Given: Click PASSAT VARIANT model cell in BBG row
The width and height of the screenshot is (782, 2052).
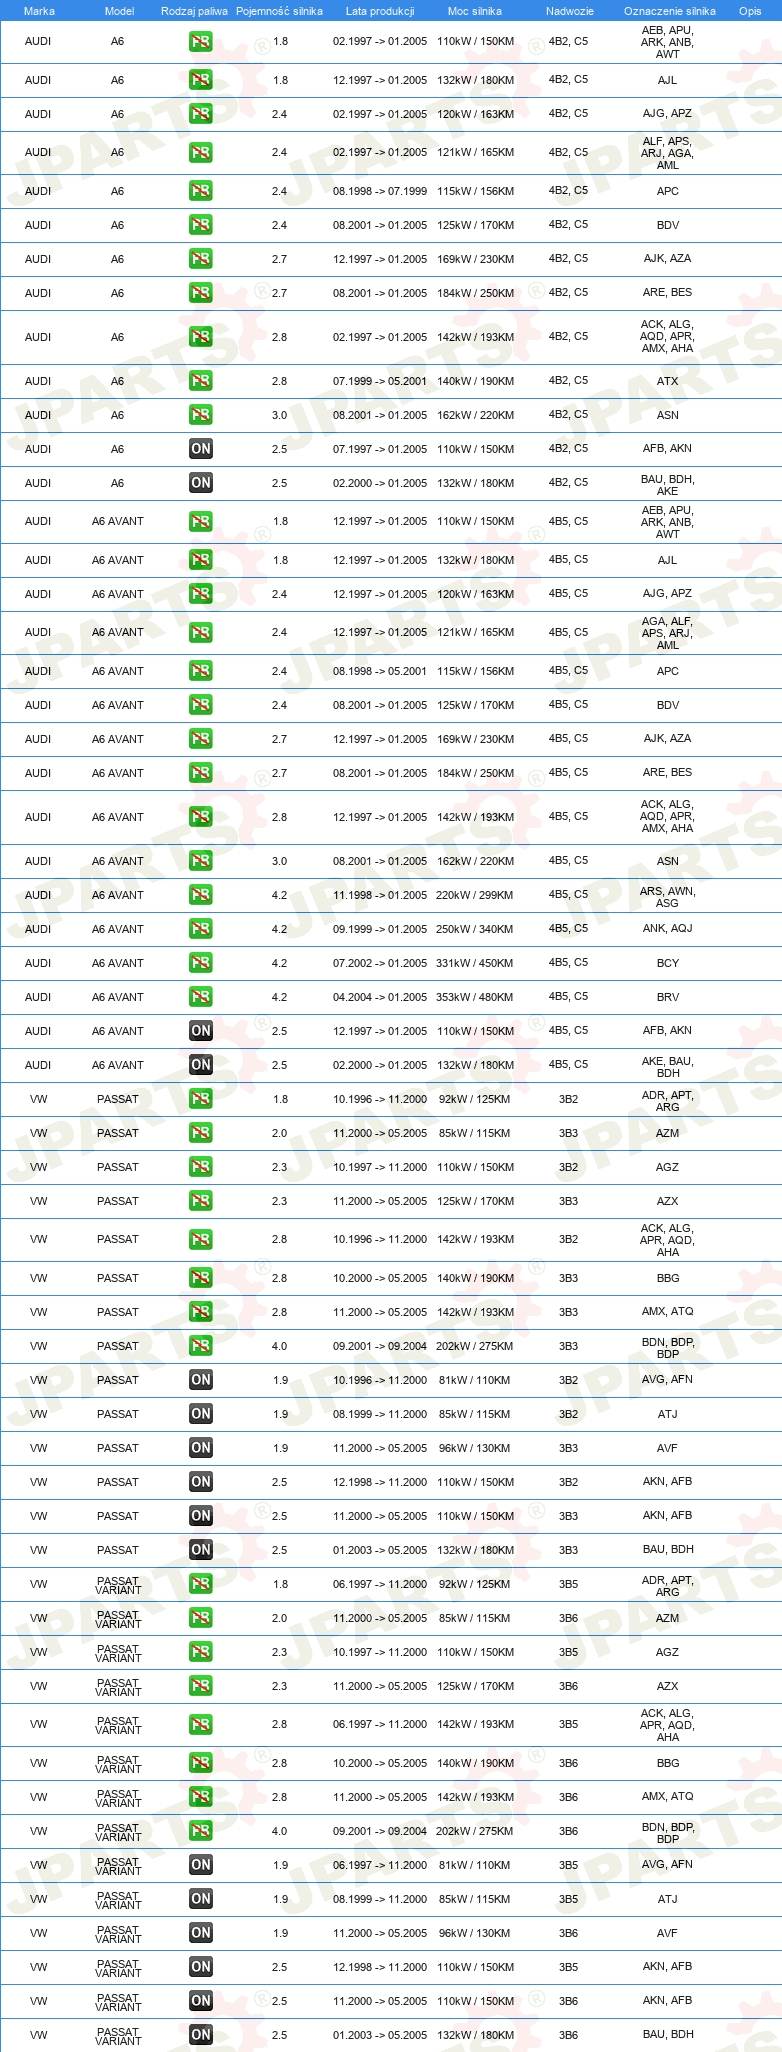Looking at the screenshot, I should pos(118,1763).
